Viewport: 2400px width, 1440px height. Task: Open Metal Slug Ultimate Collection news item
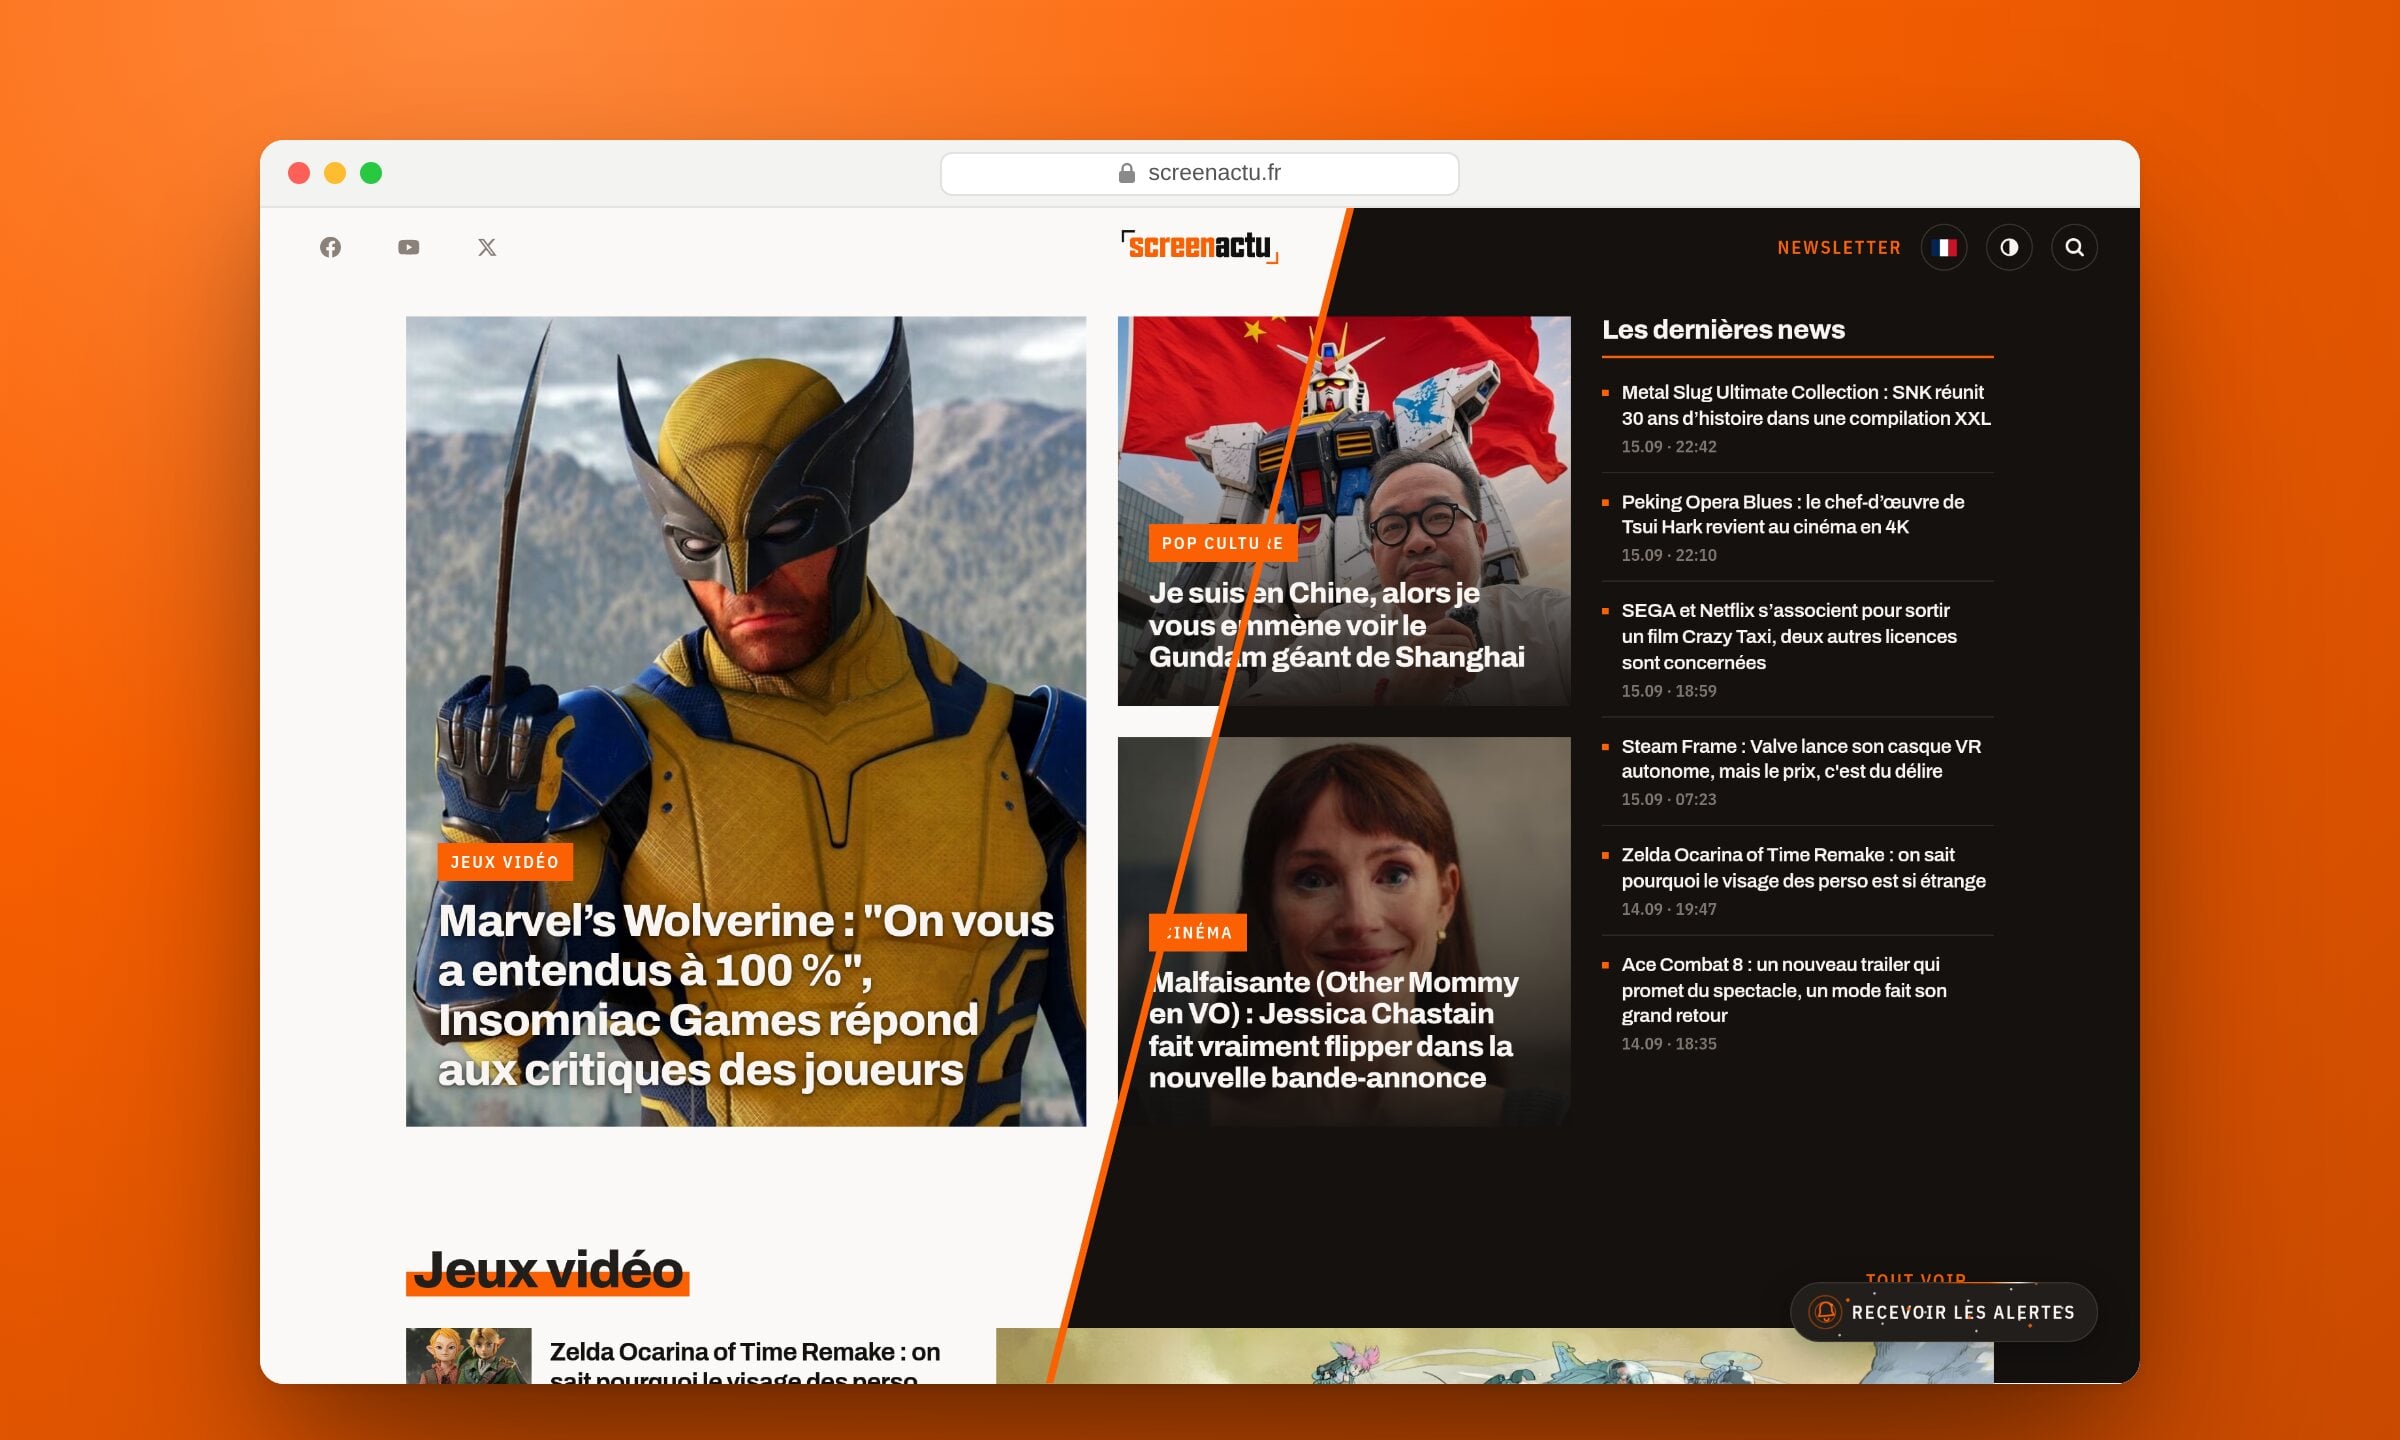click(1806, 405)
